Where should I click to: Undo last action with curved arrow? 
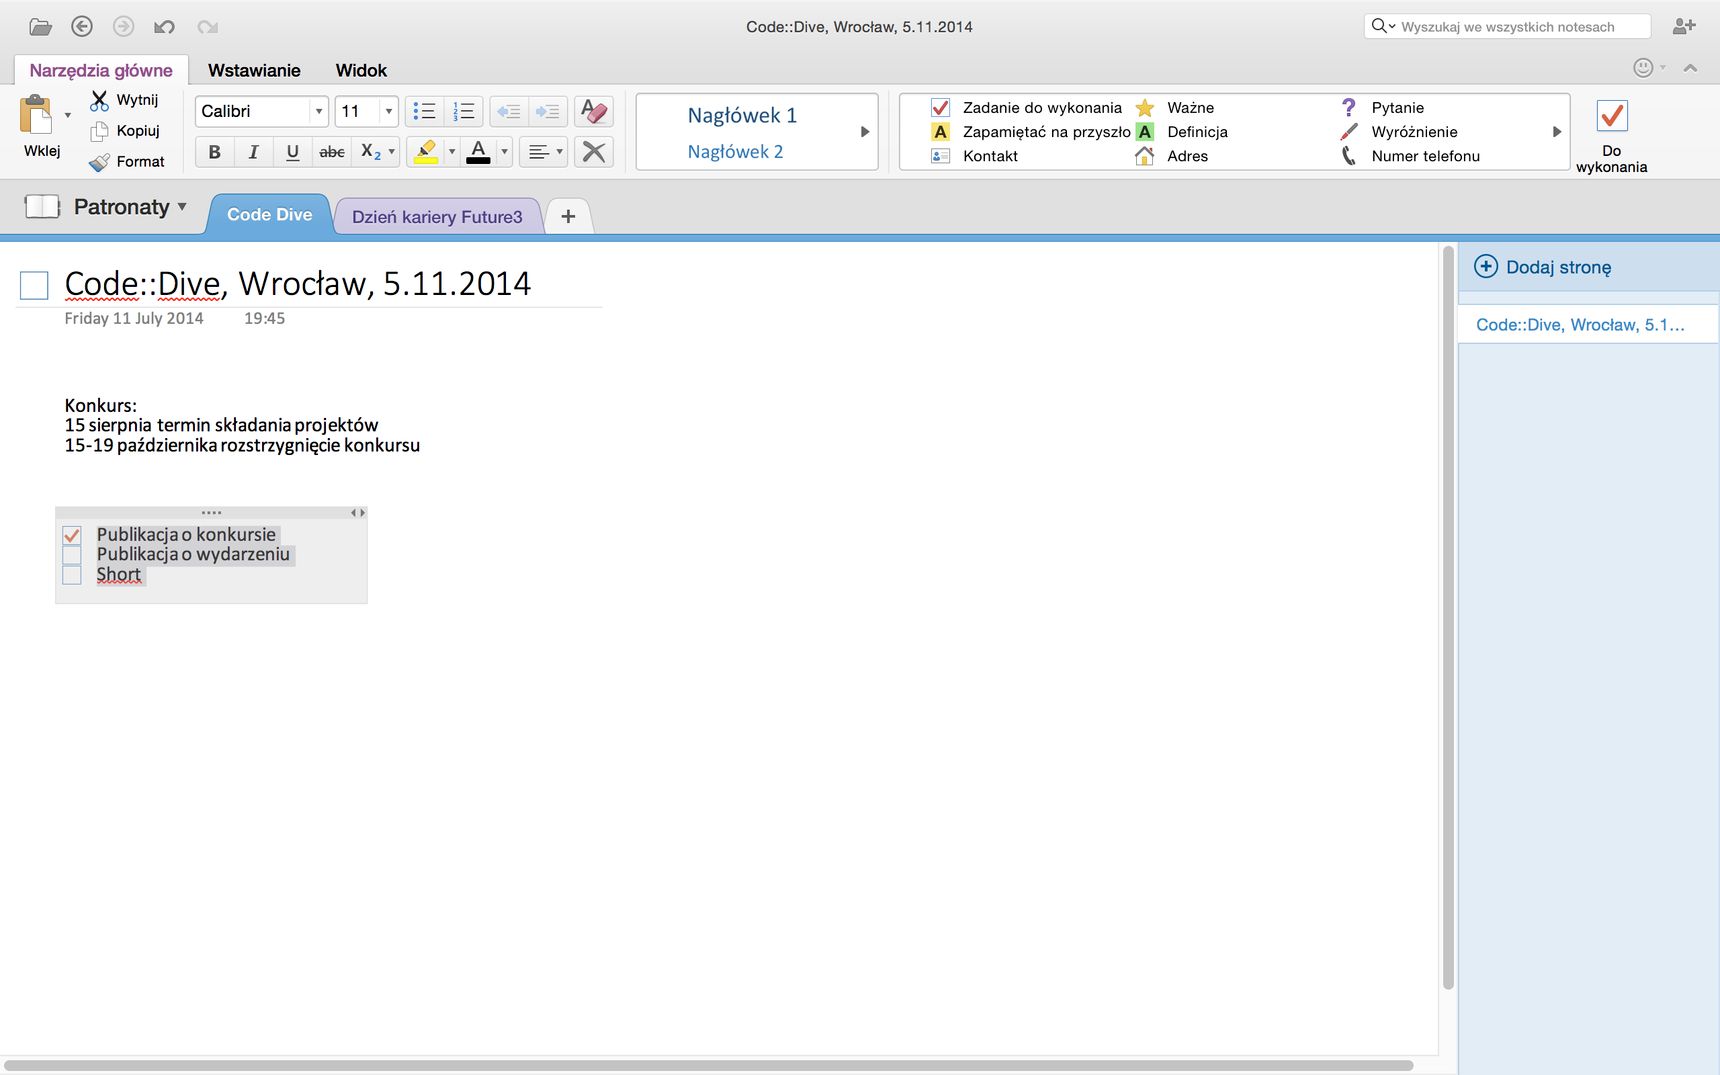pos(165,27)
